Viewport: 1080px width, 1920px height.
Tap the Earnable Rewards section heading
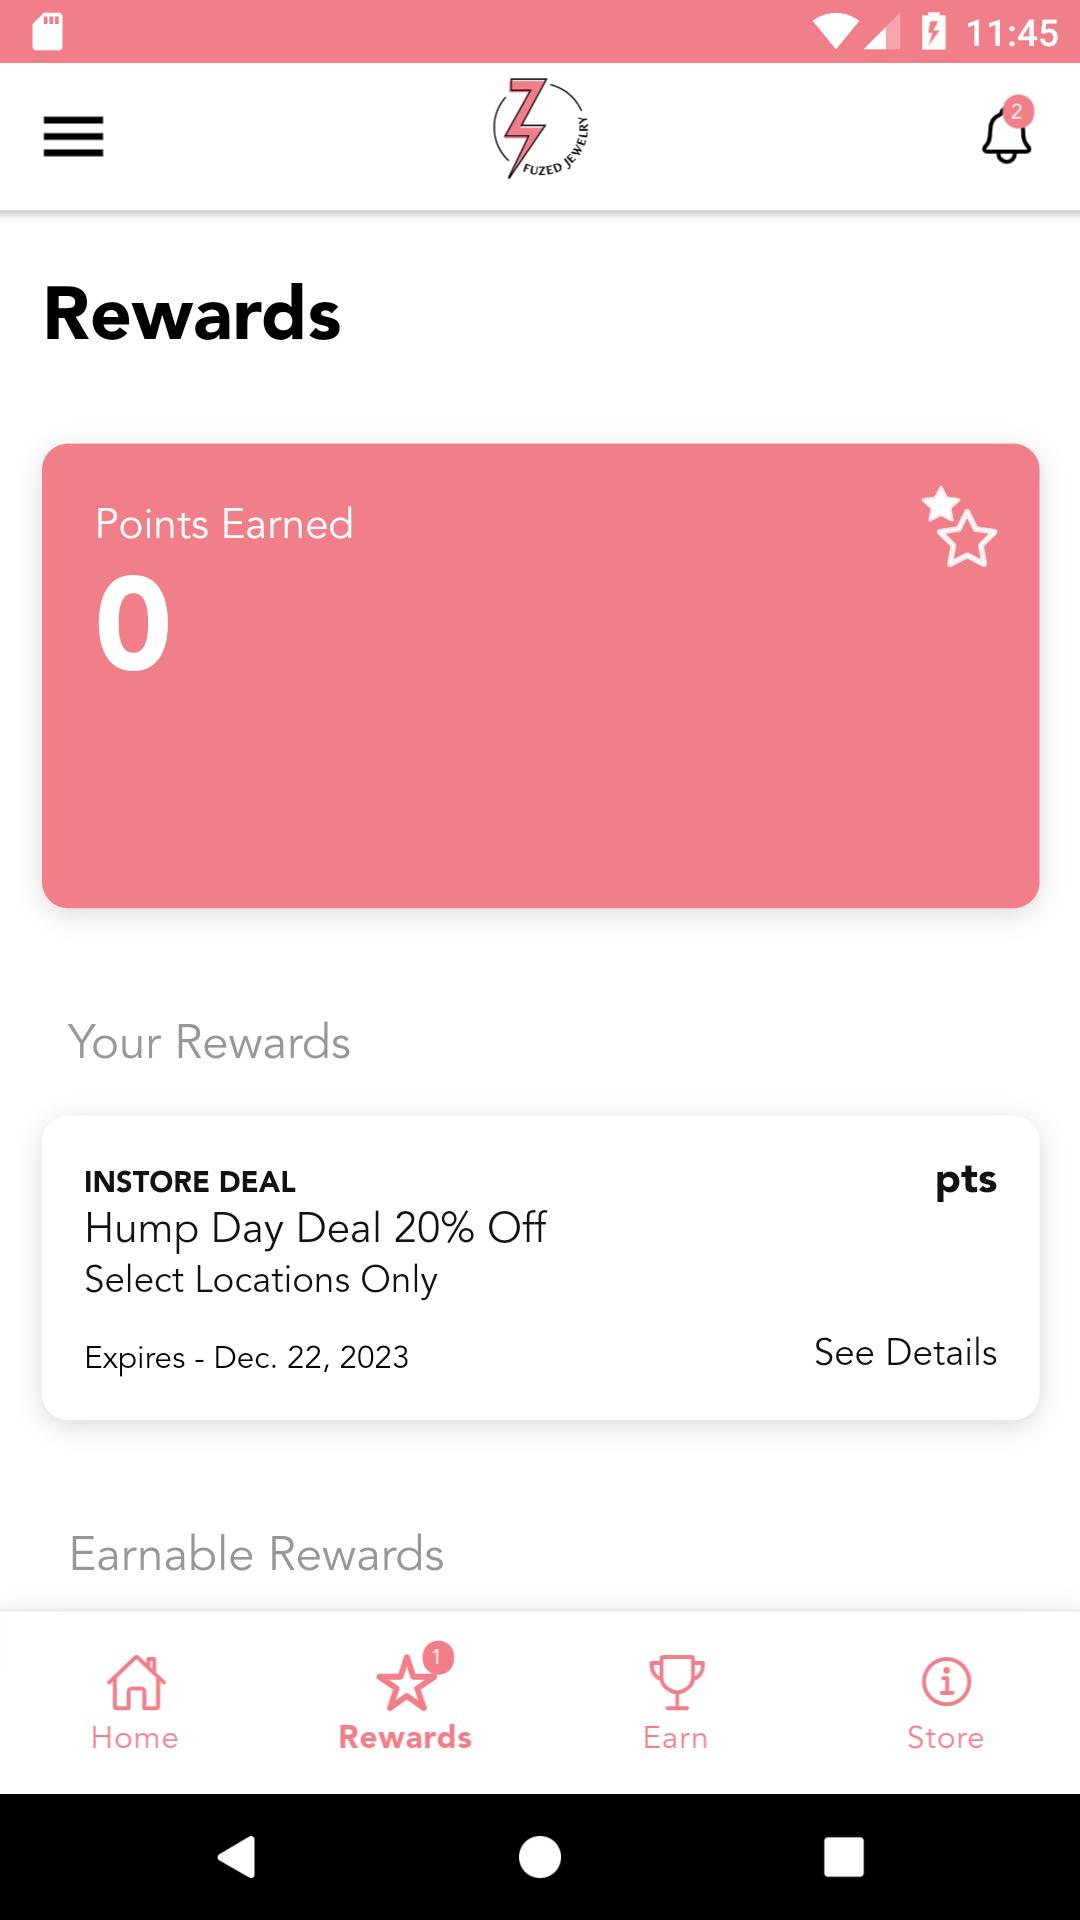pyautogui.click(x=257, y=1554)
